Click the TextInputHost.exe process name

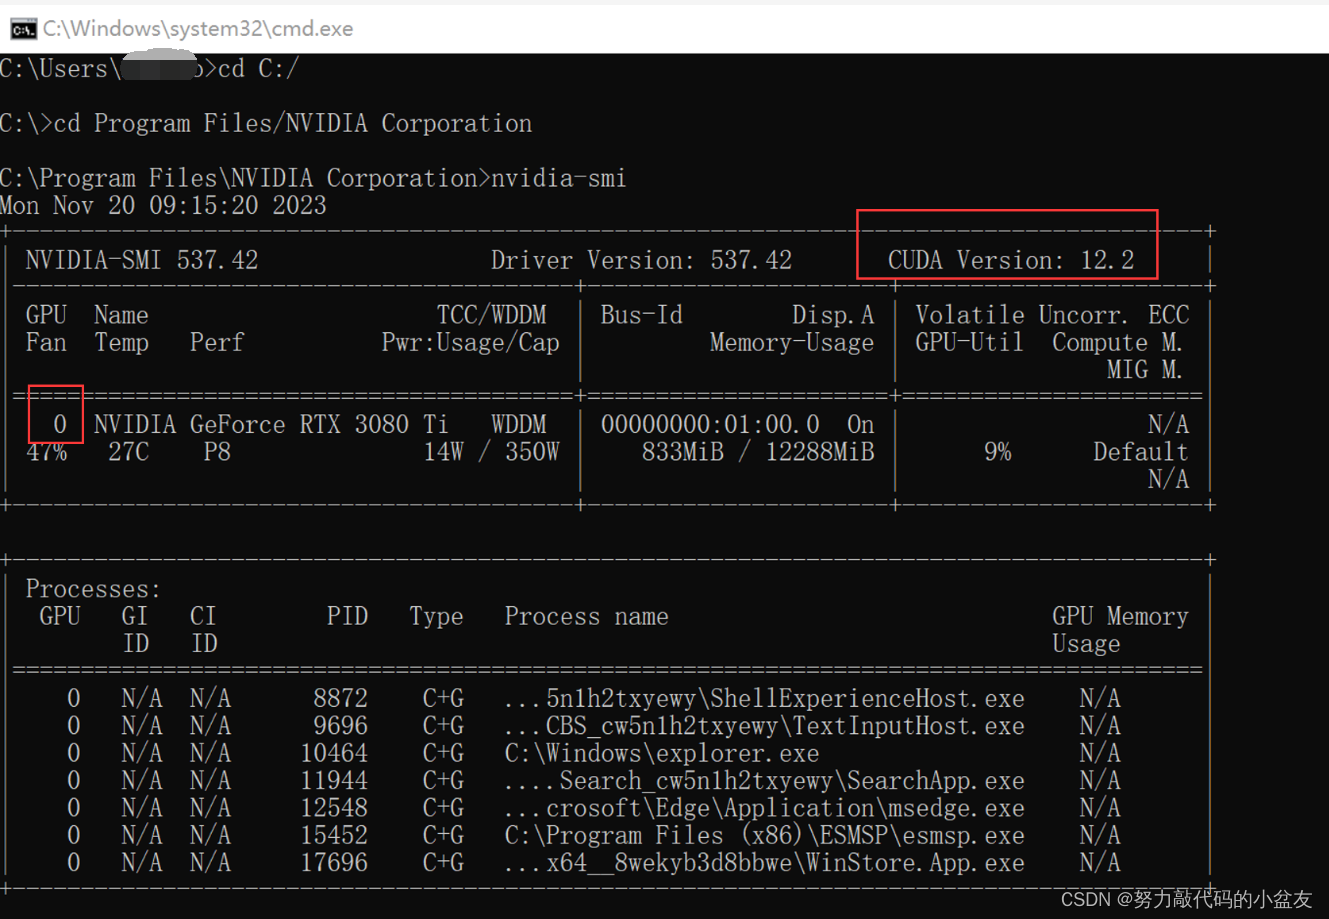(764, 726)
